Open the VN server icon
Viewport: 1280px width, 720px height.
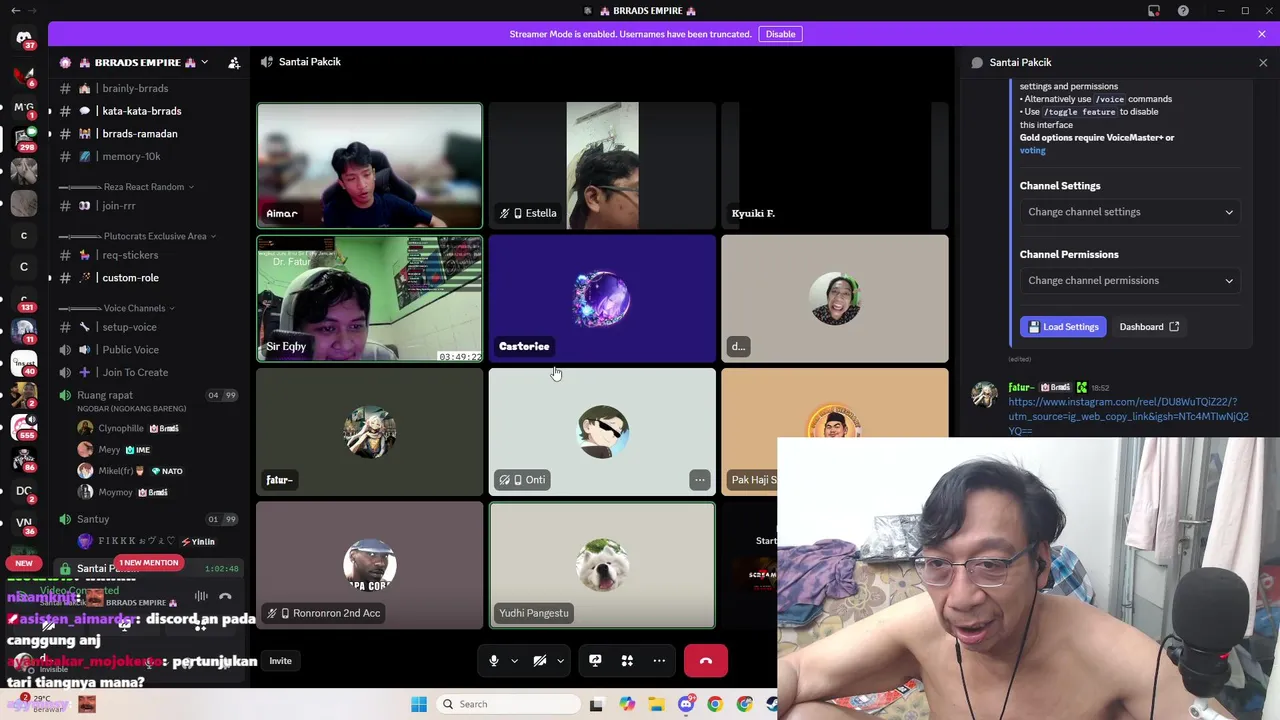[x=24, y=523]
